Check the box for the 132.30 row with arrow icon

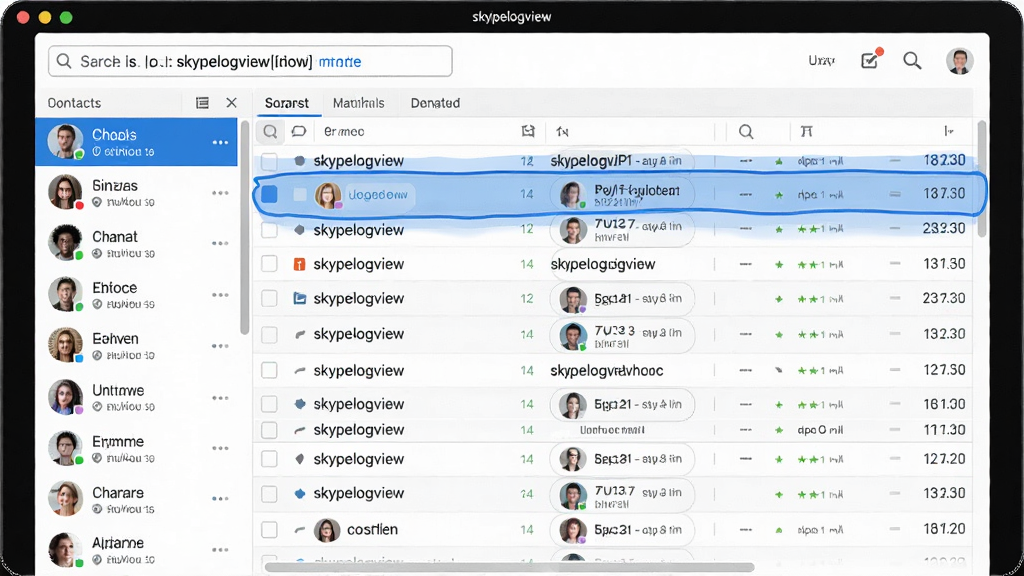click(x=269, y=334)
